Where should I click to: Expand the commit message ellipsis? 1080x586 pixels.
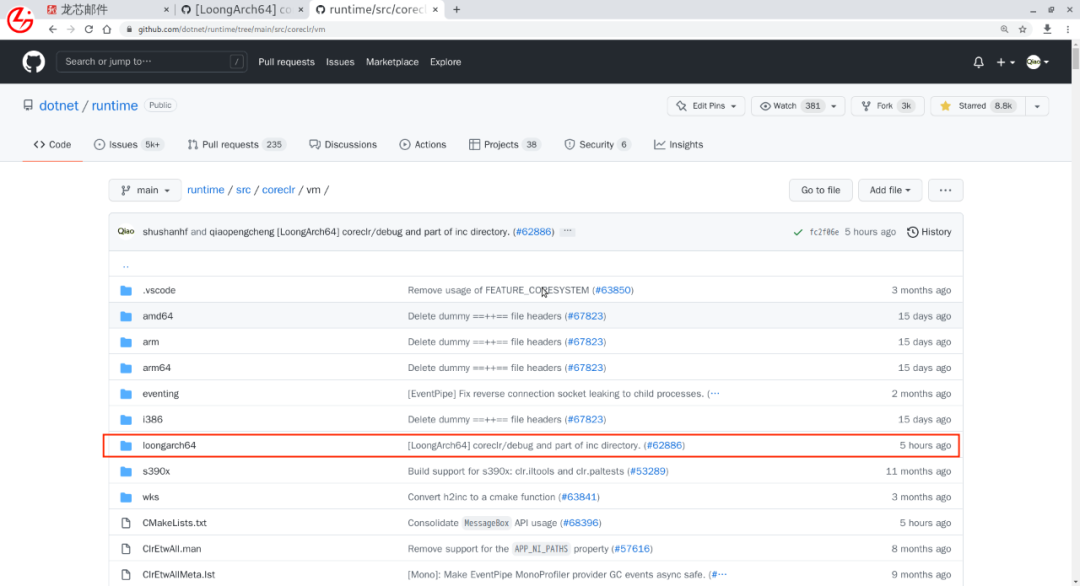coord(567,232)
